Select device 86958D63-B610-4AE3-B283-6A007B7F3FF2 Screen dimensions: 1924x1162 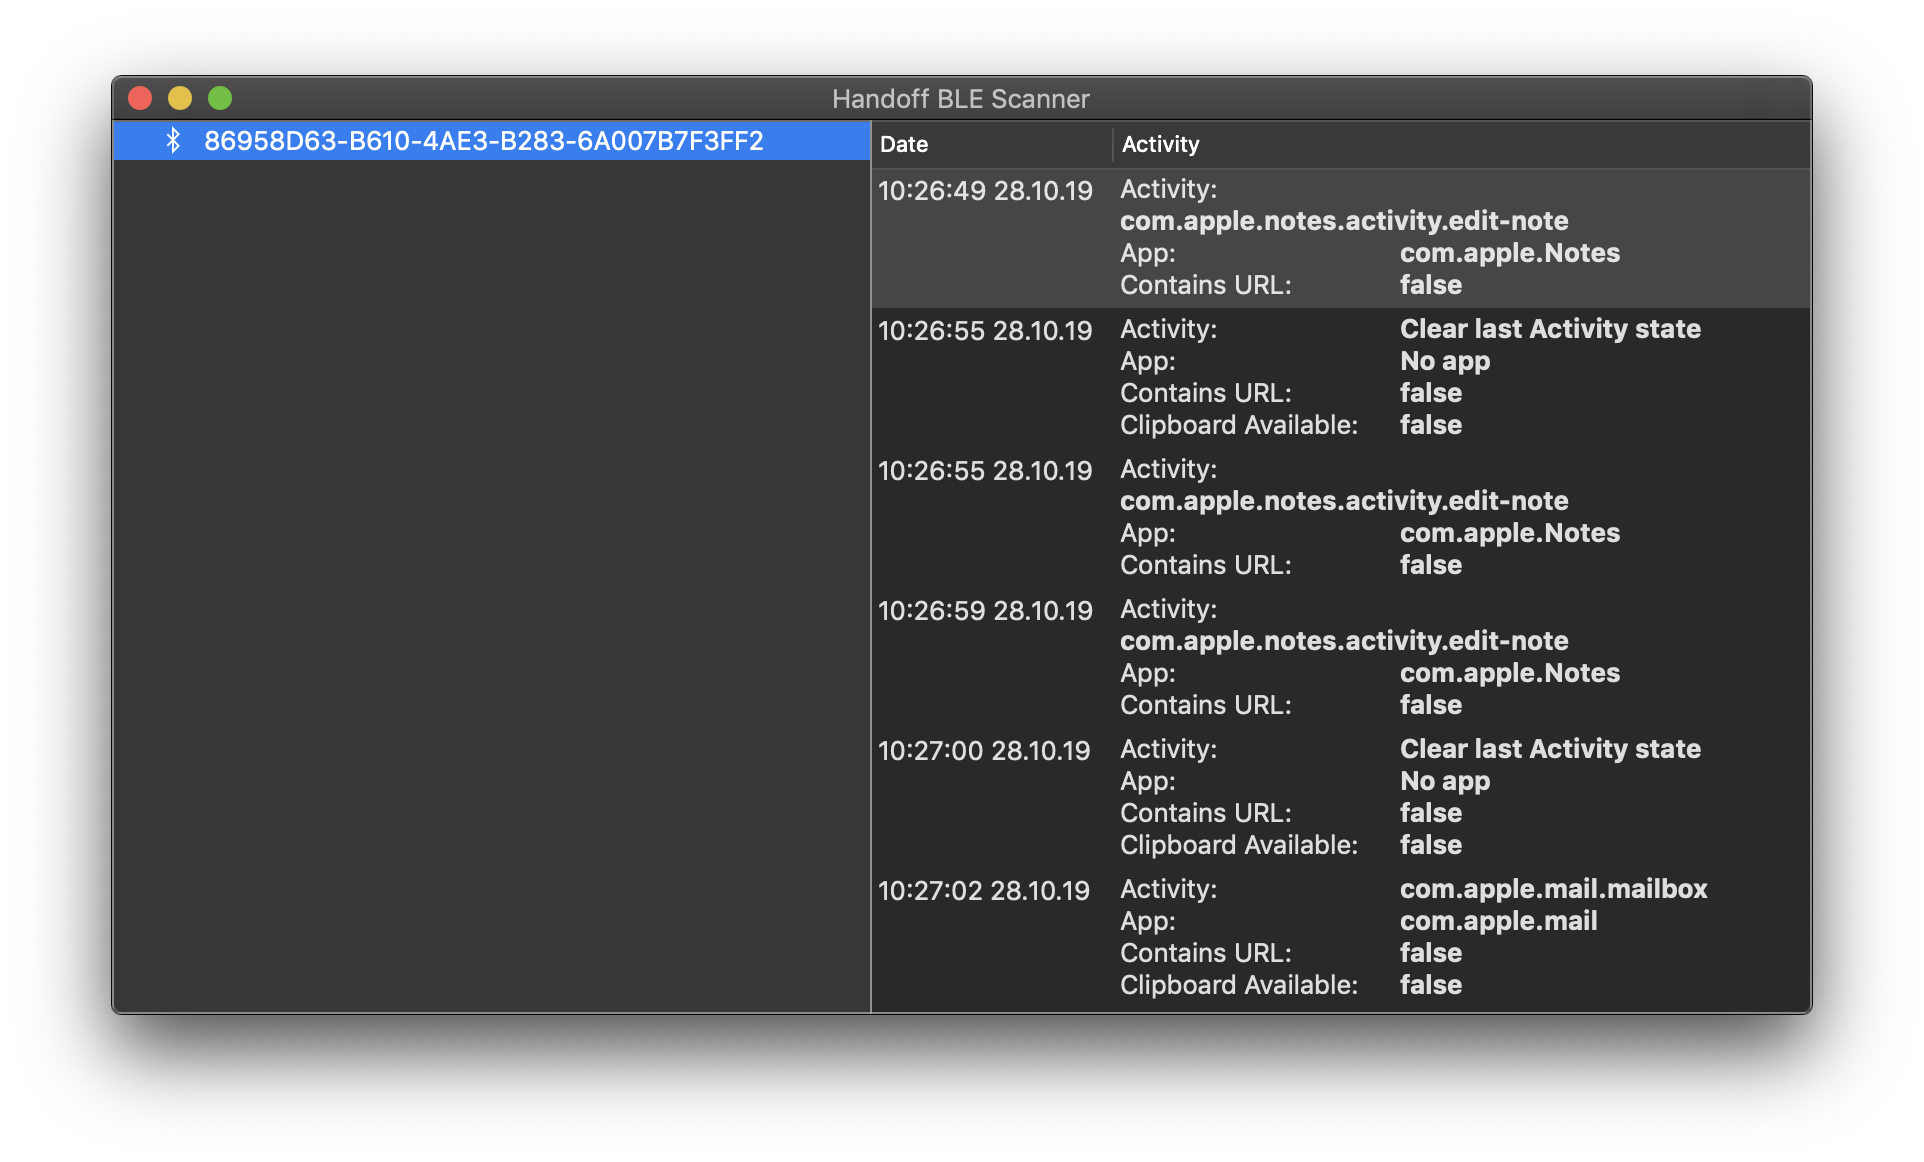click(x=483, y=141)
